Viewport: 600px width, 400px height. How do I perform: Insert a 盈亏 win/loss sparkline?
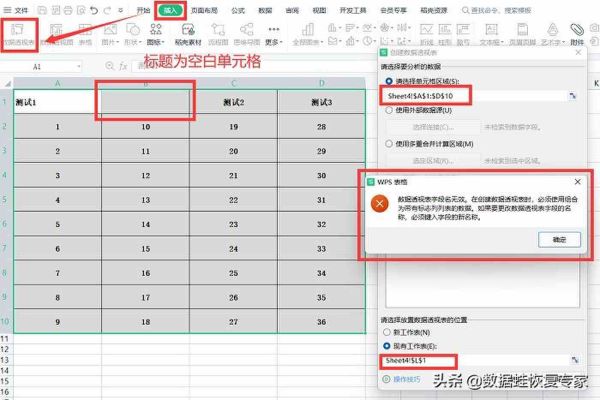coord(463,34)
